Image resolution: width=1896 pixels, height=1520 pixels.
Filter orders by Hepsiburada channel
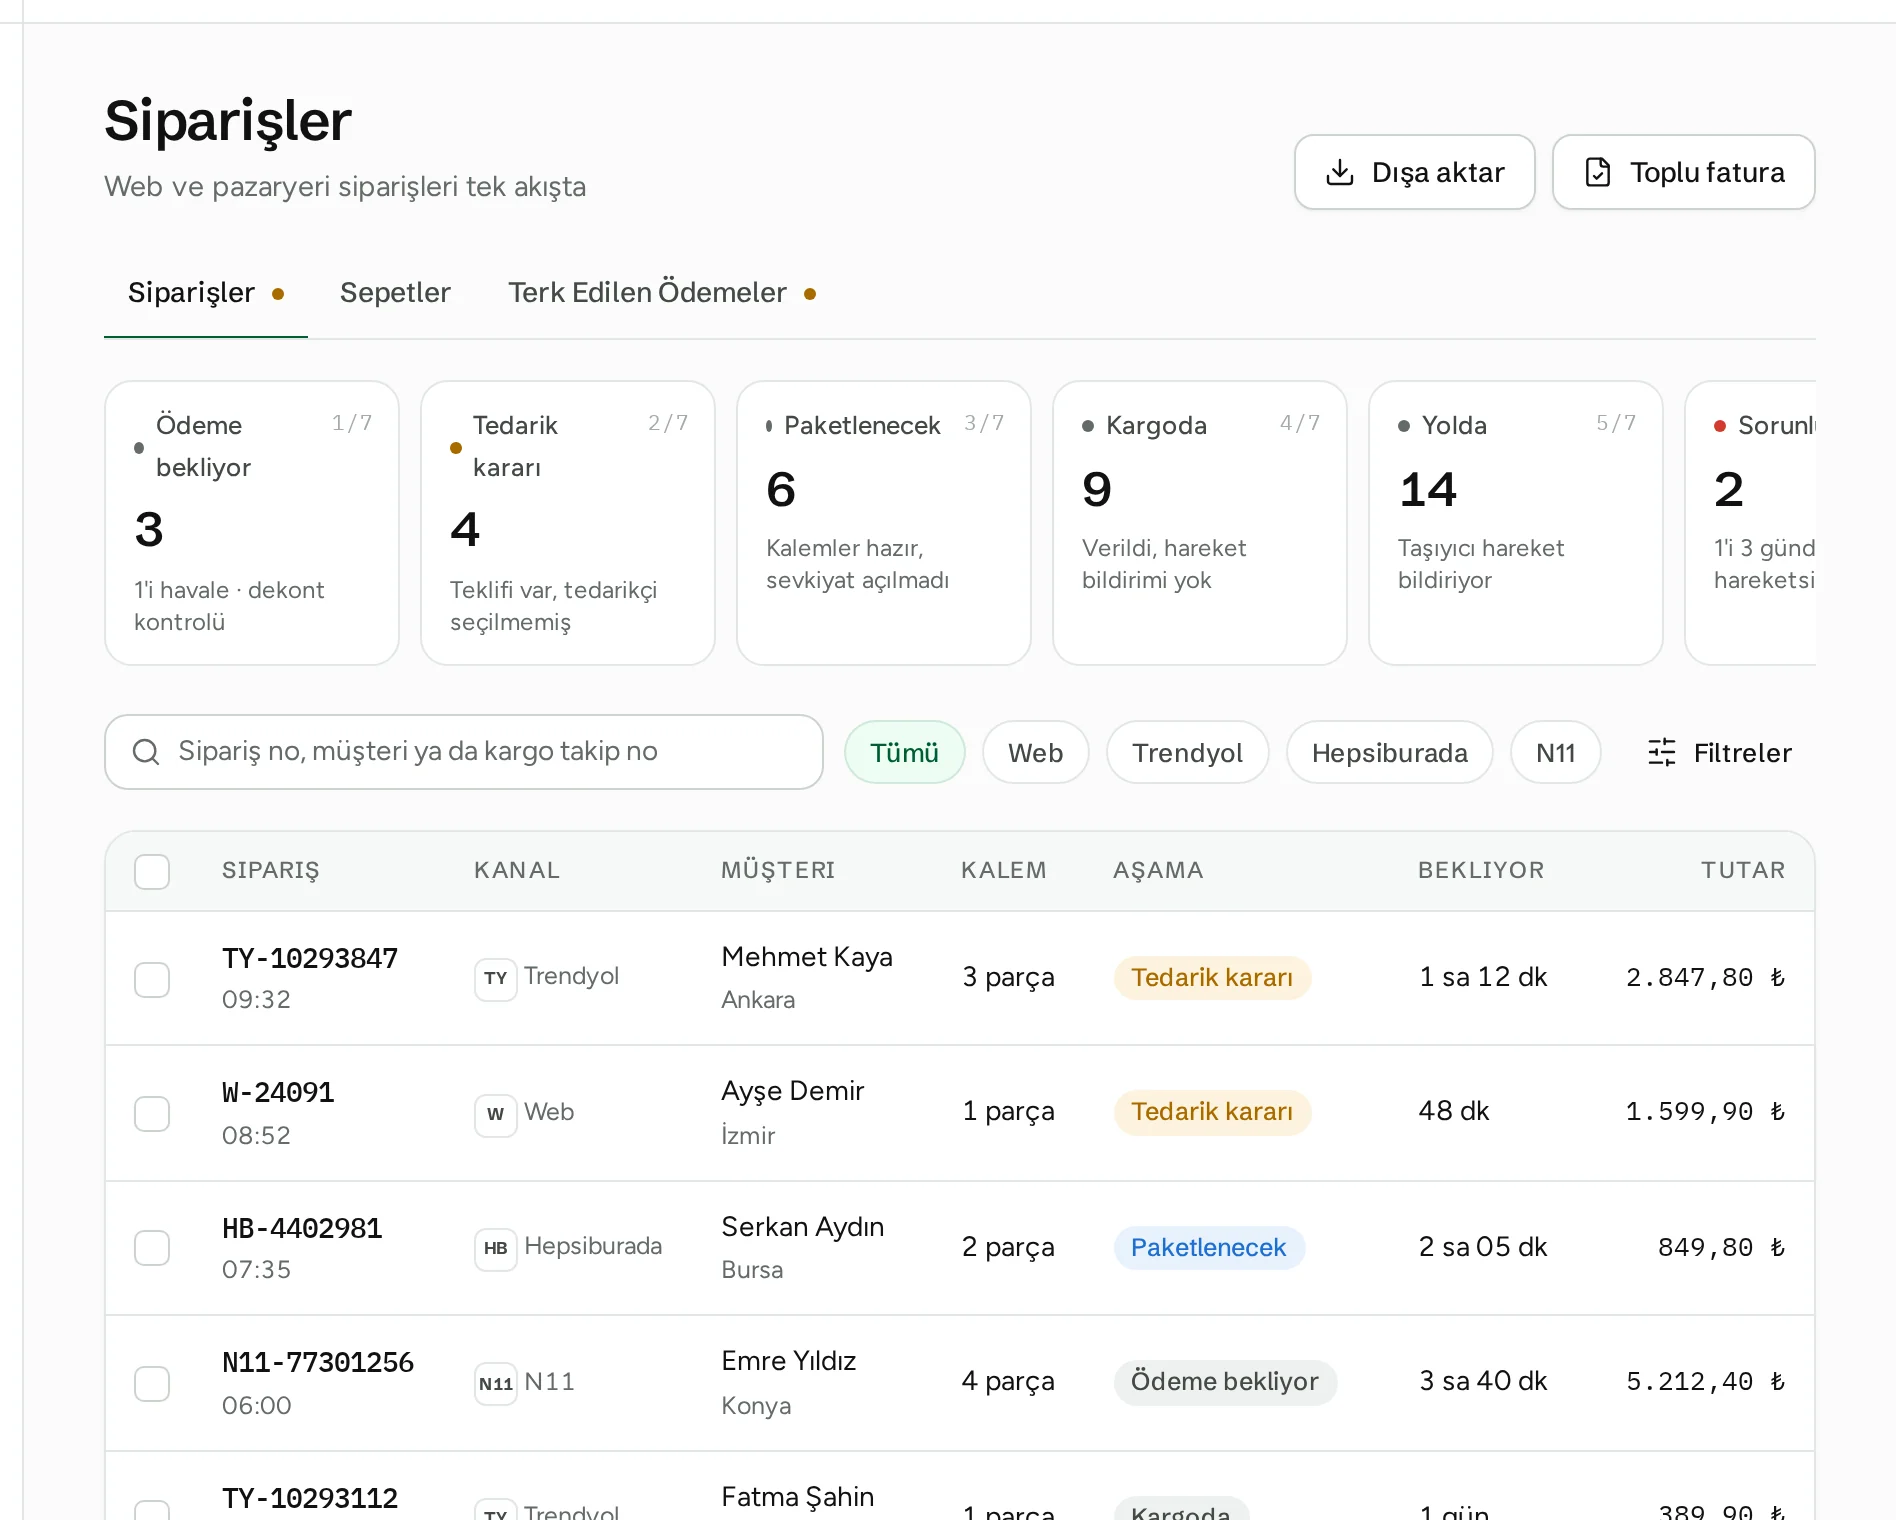point(1389,752)
